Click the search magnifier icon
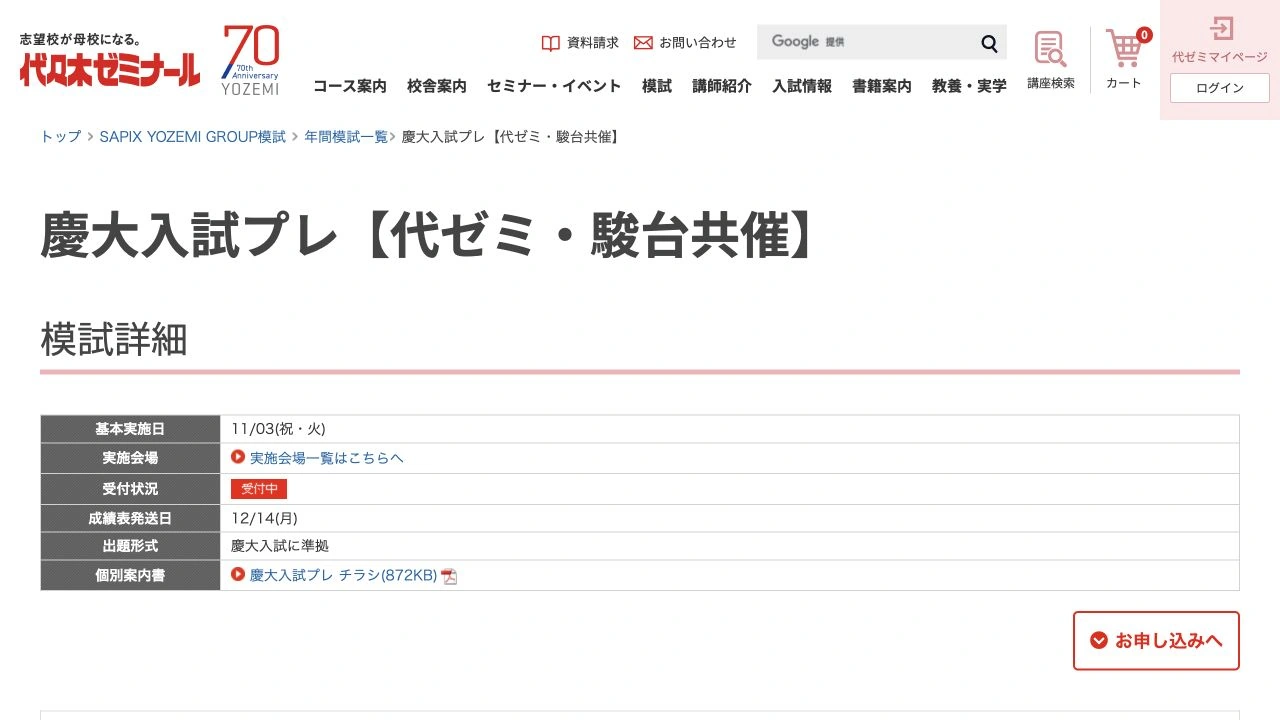Screen dimensions: 1280x720 tap(989, 43)
